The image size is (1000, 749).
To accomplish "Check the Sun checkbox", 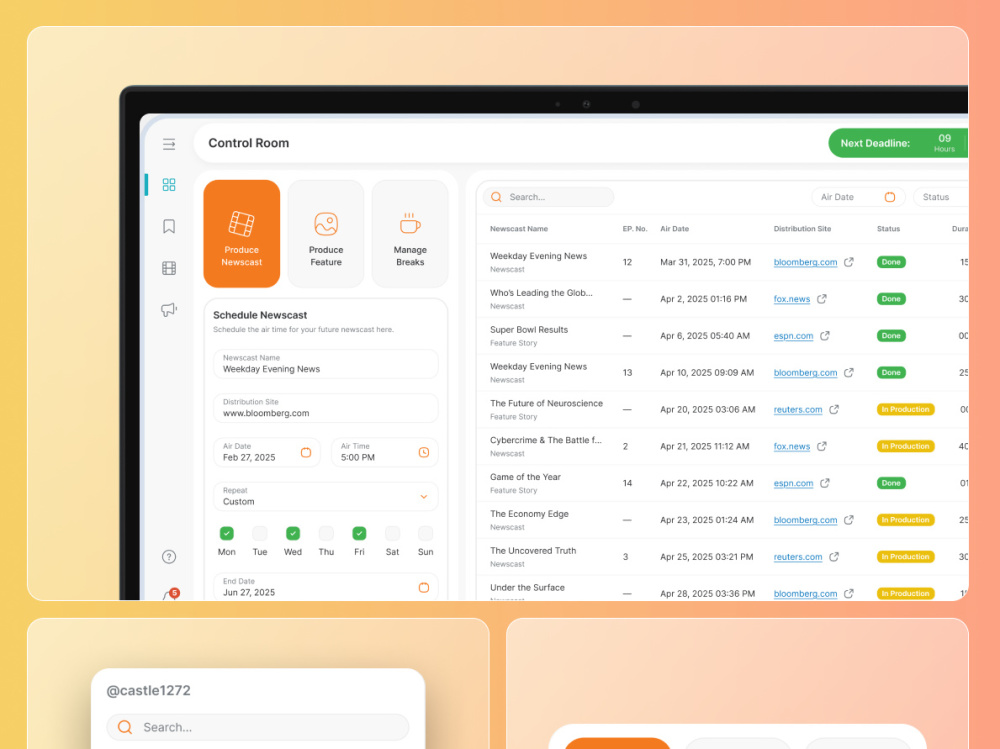I will coord(425,533).
